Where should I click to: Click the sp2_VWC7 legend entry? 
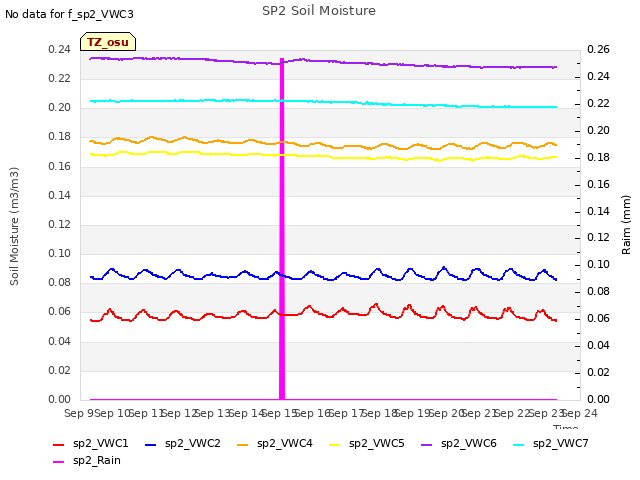click(x=551, y=444)
